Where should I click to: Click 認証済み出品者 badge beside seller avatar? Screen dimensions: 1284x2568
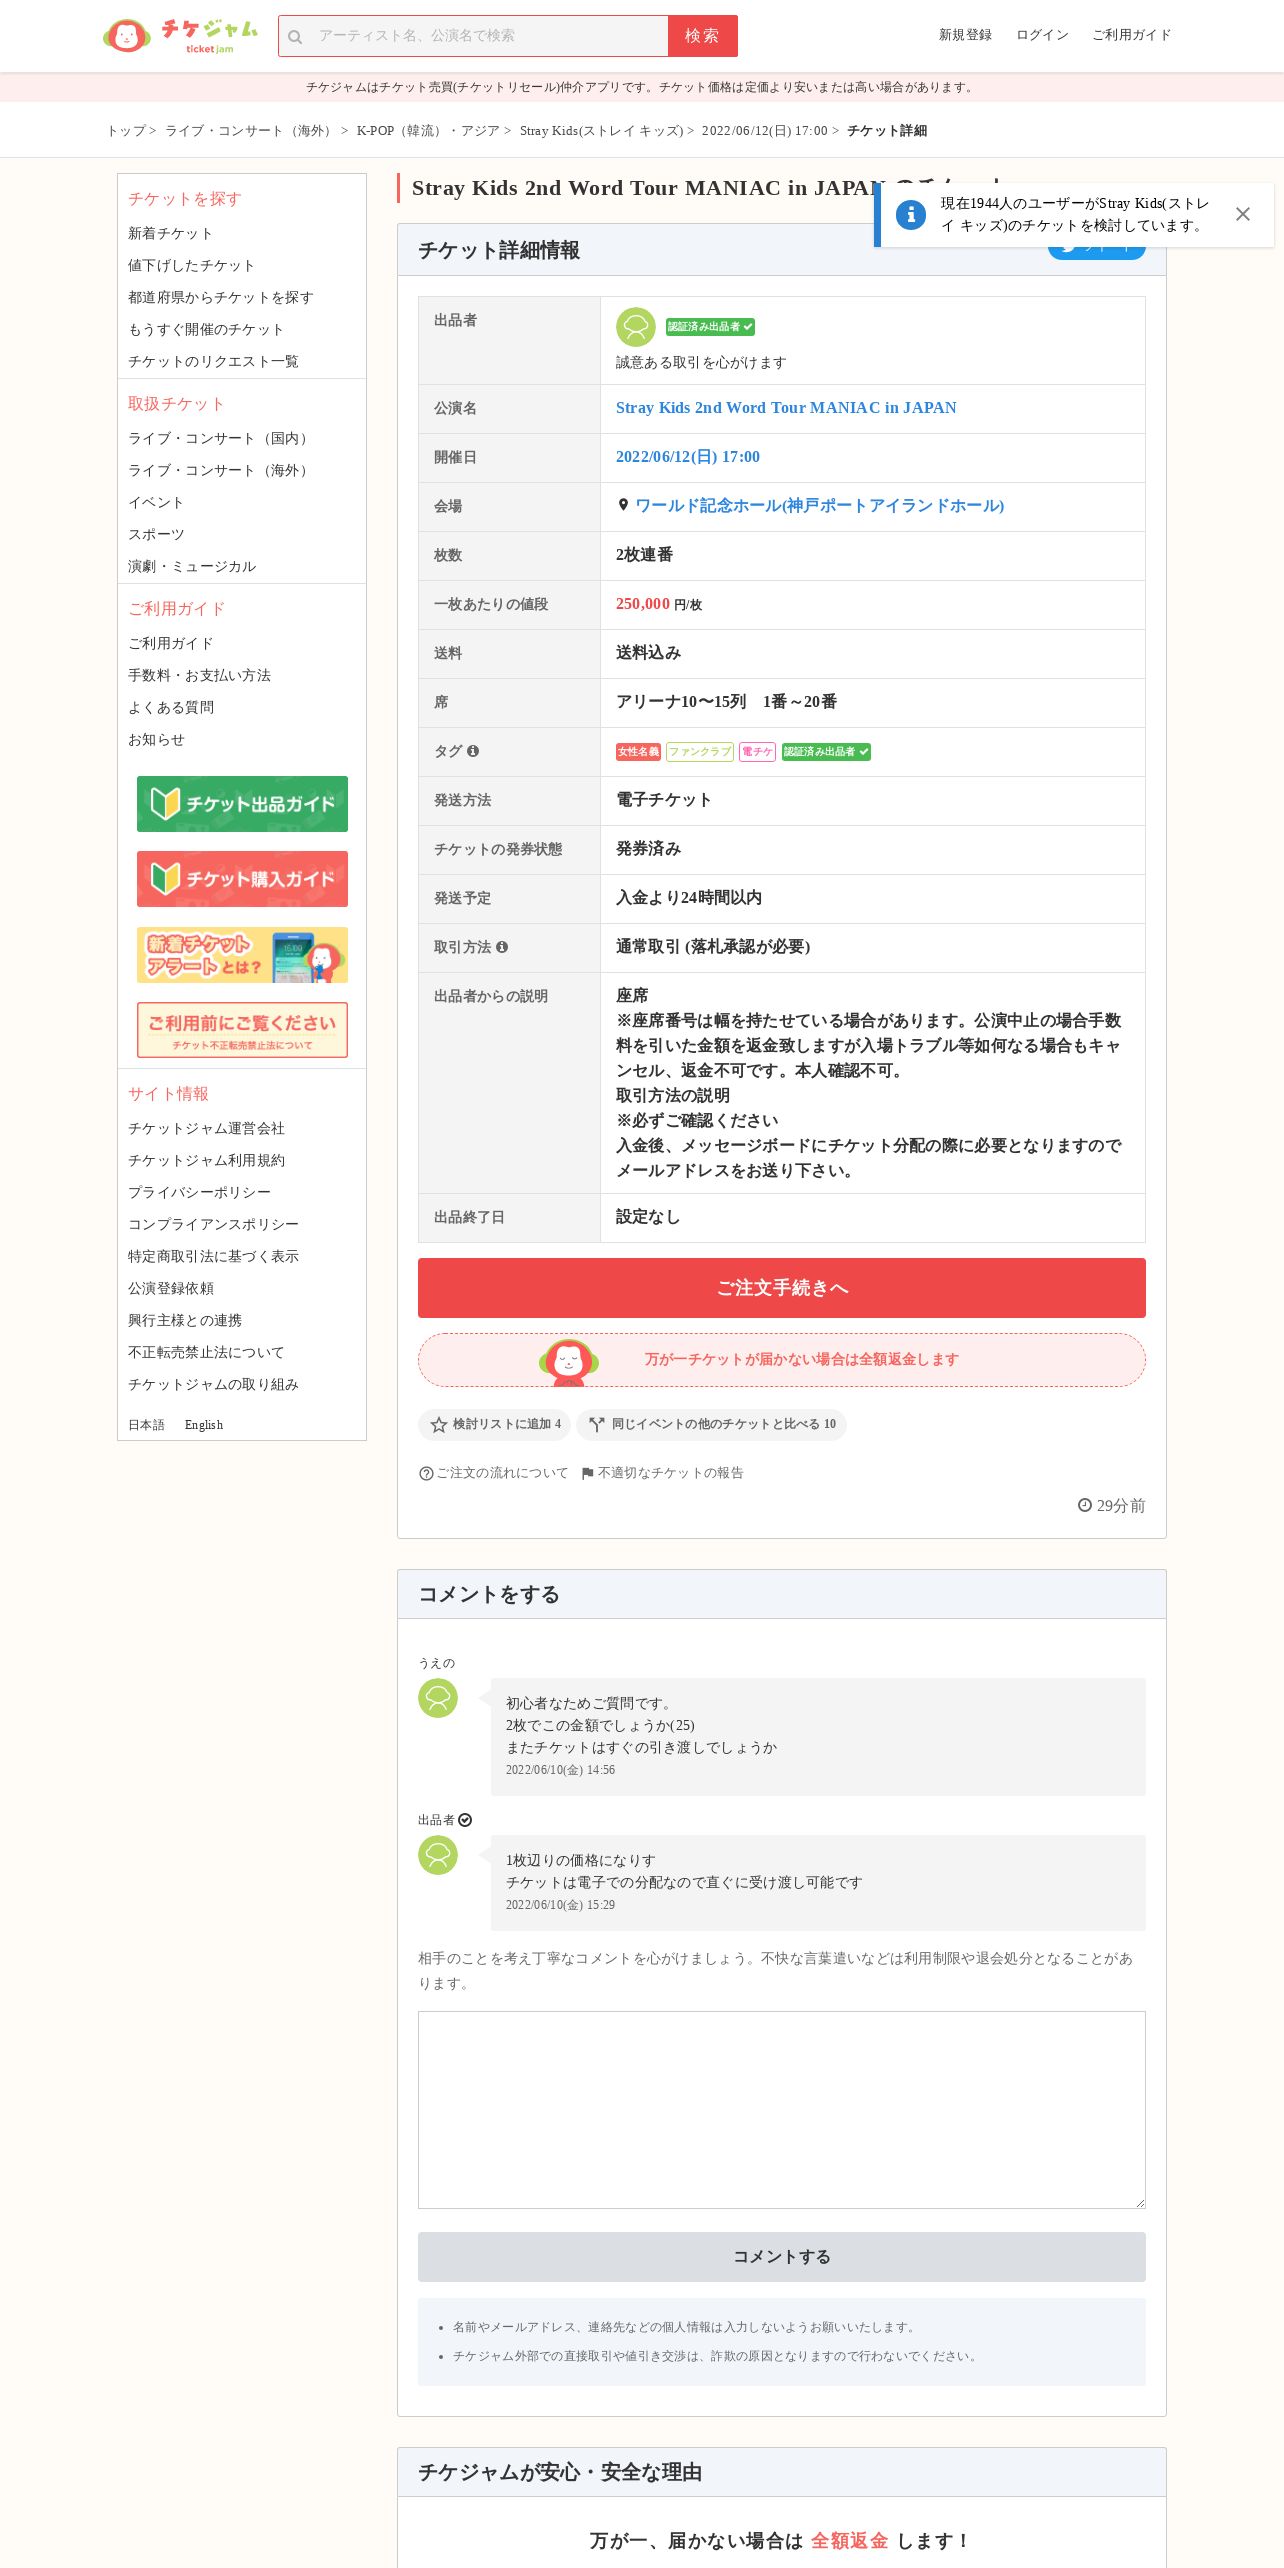(x=710, y=327)
